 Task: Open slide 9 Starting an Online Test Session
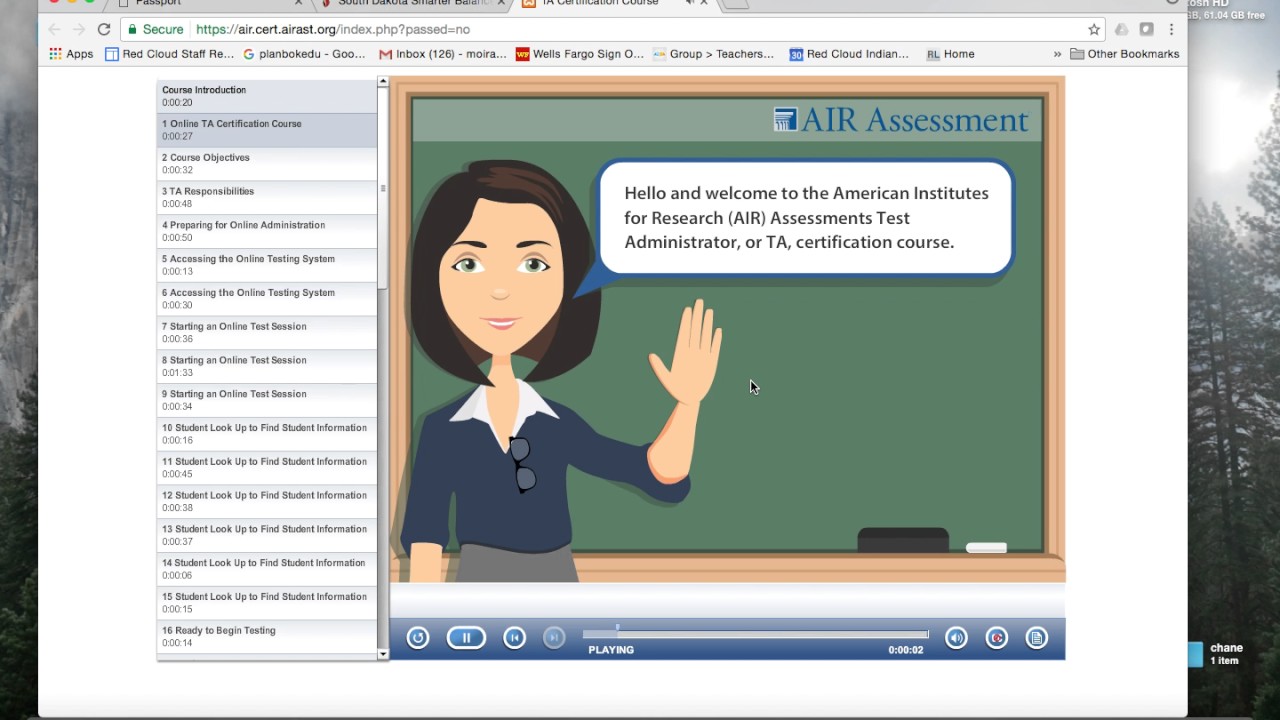coord(266,400)
